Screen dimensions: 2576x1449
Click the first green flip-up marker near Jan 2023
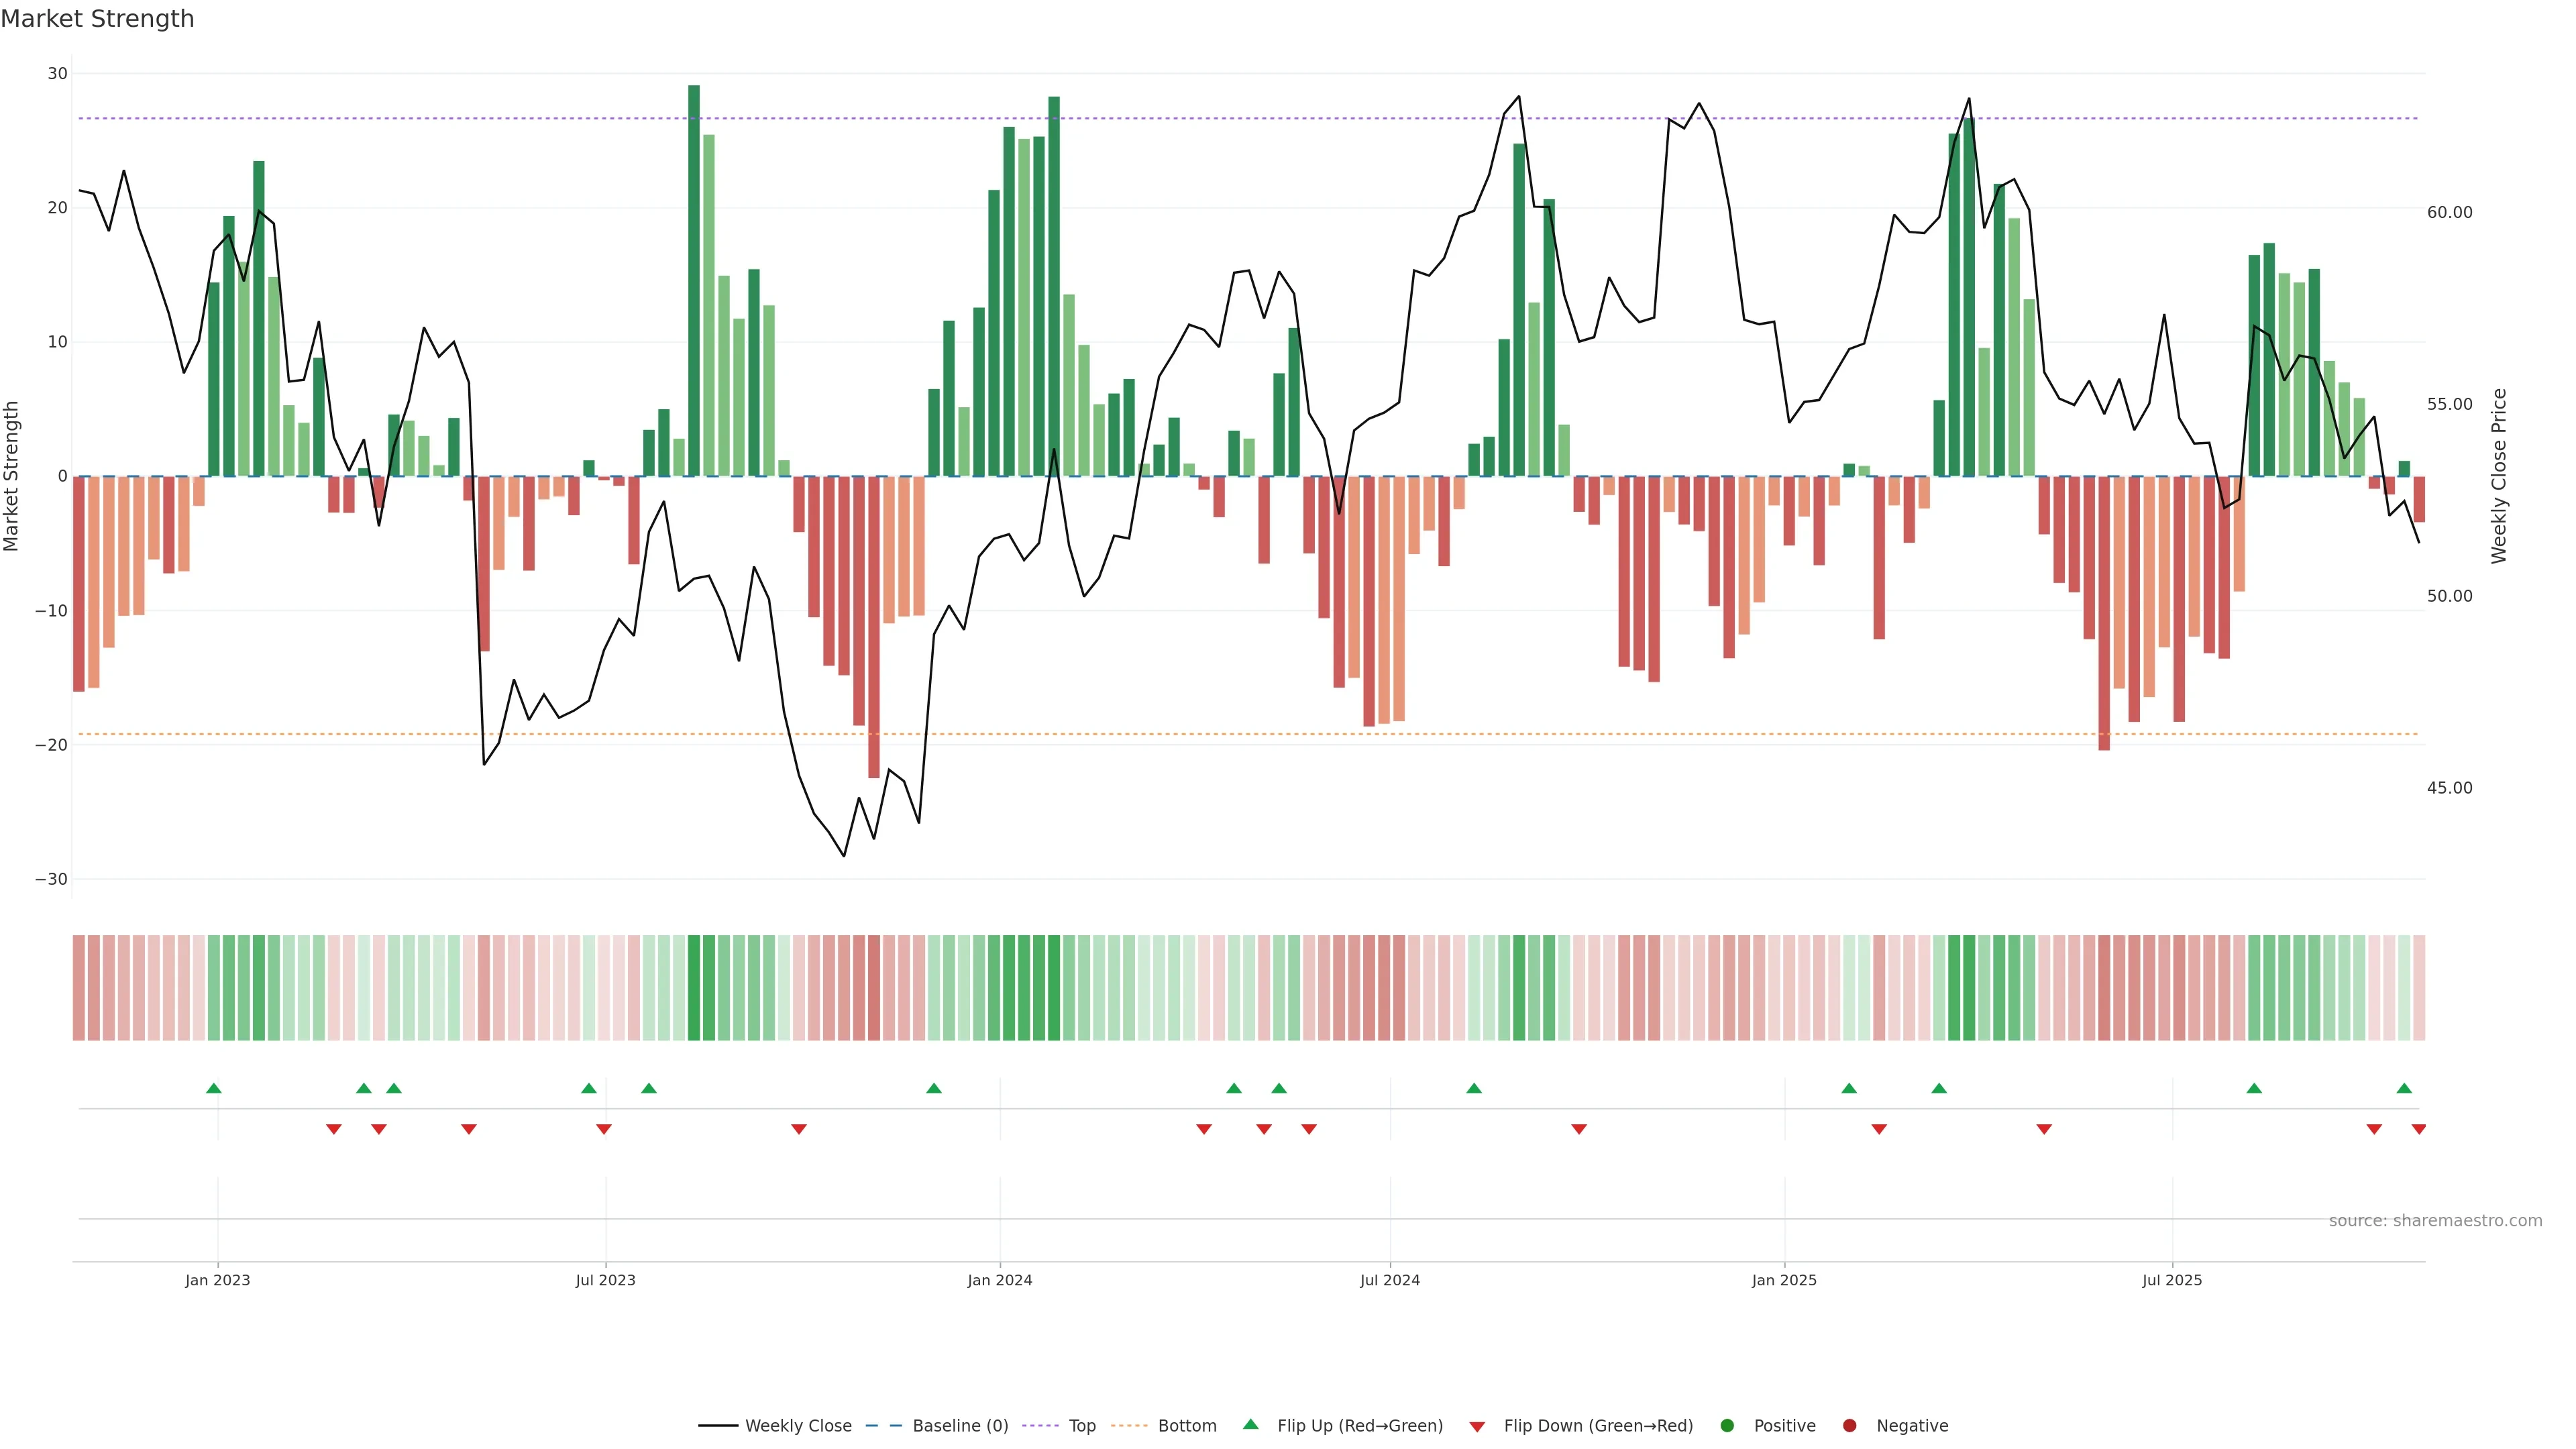[x=213, y=1088]
